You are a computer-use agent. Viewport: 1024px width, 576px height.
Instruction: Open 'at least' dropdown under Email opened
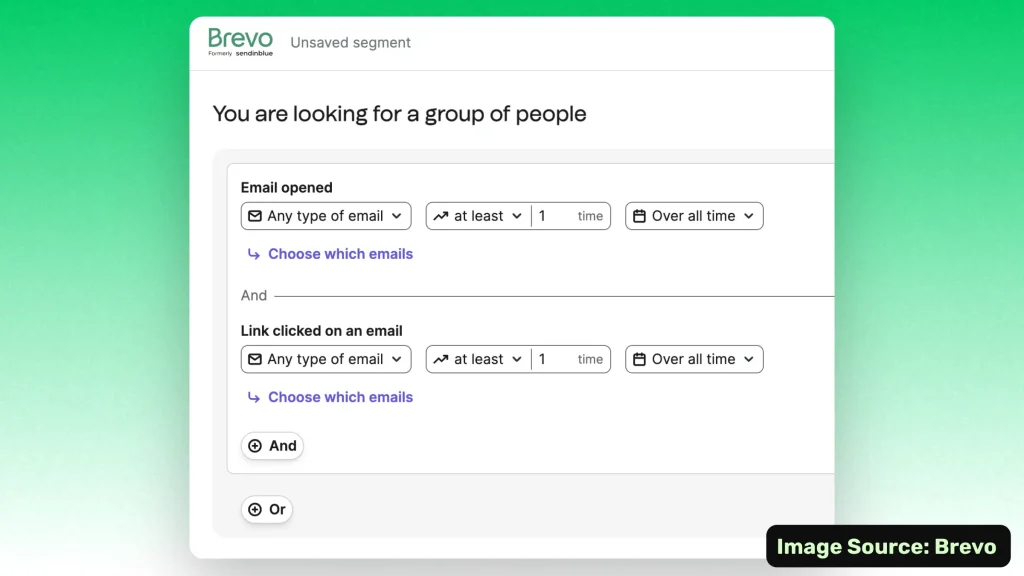[x=479, y=216]
